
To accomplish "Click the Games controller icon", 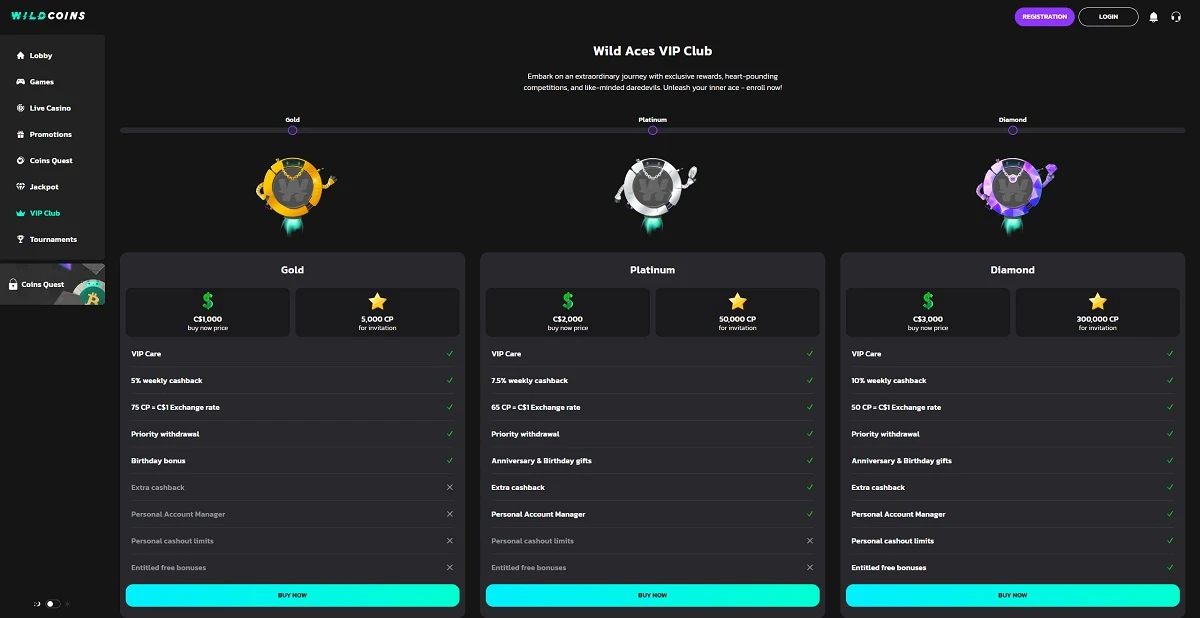I will tap(21, 82).
